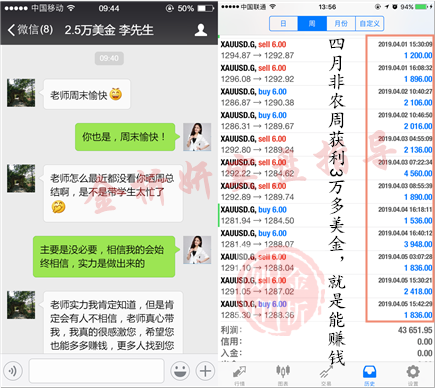Select the message about 晒周总结
The image size is (435, 388).
coord(112,193)
